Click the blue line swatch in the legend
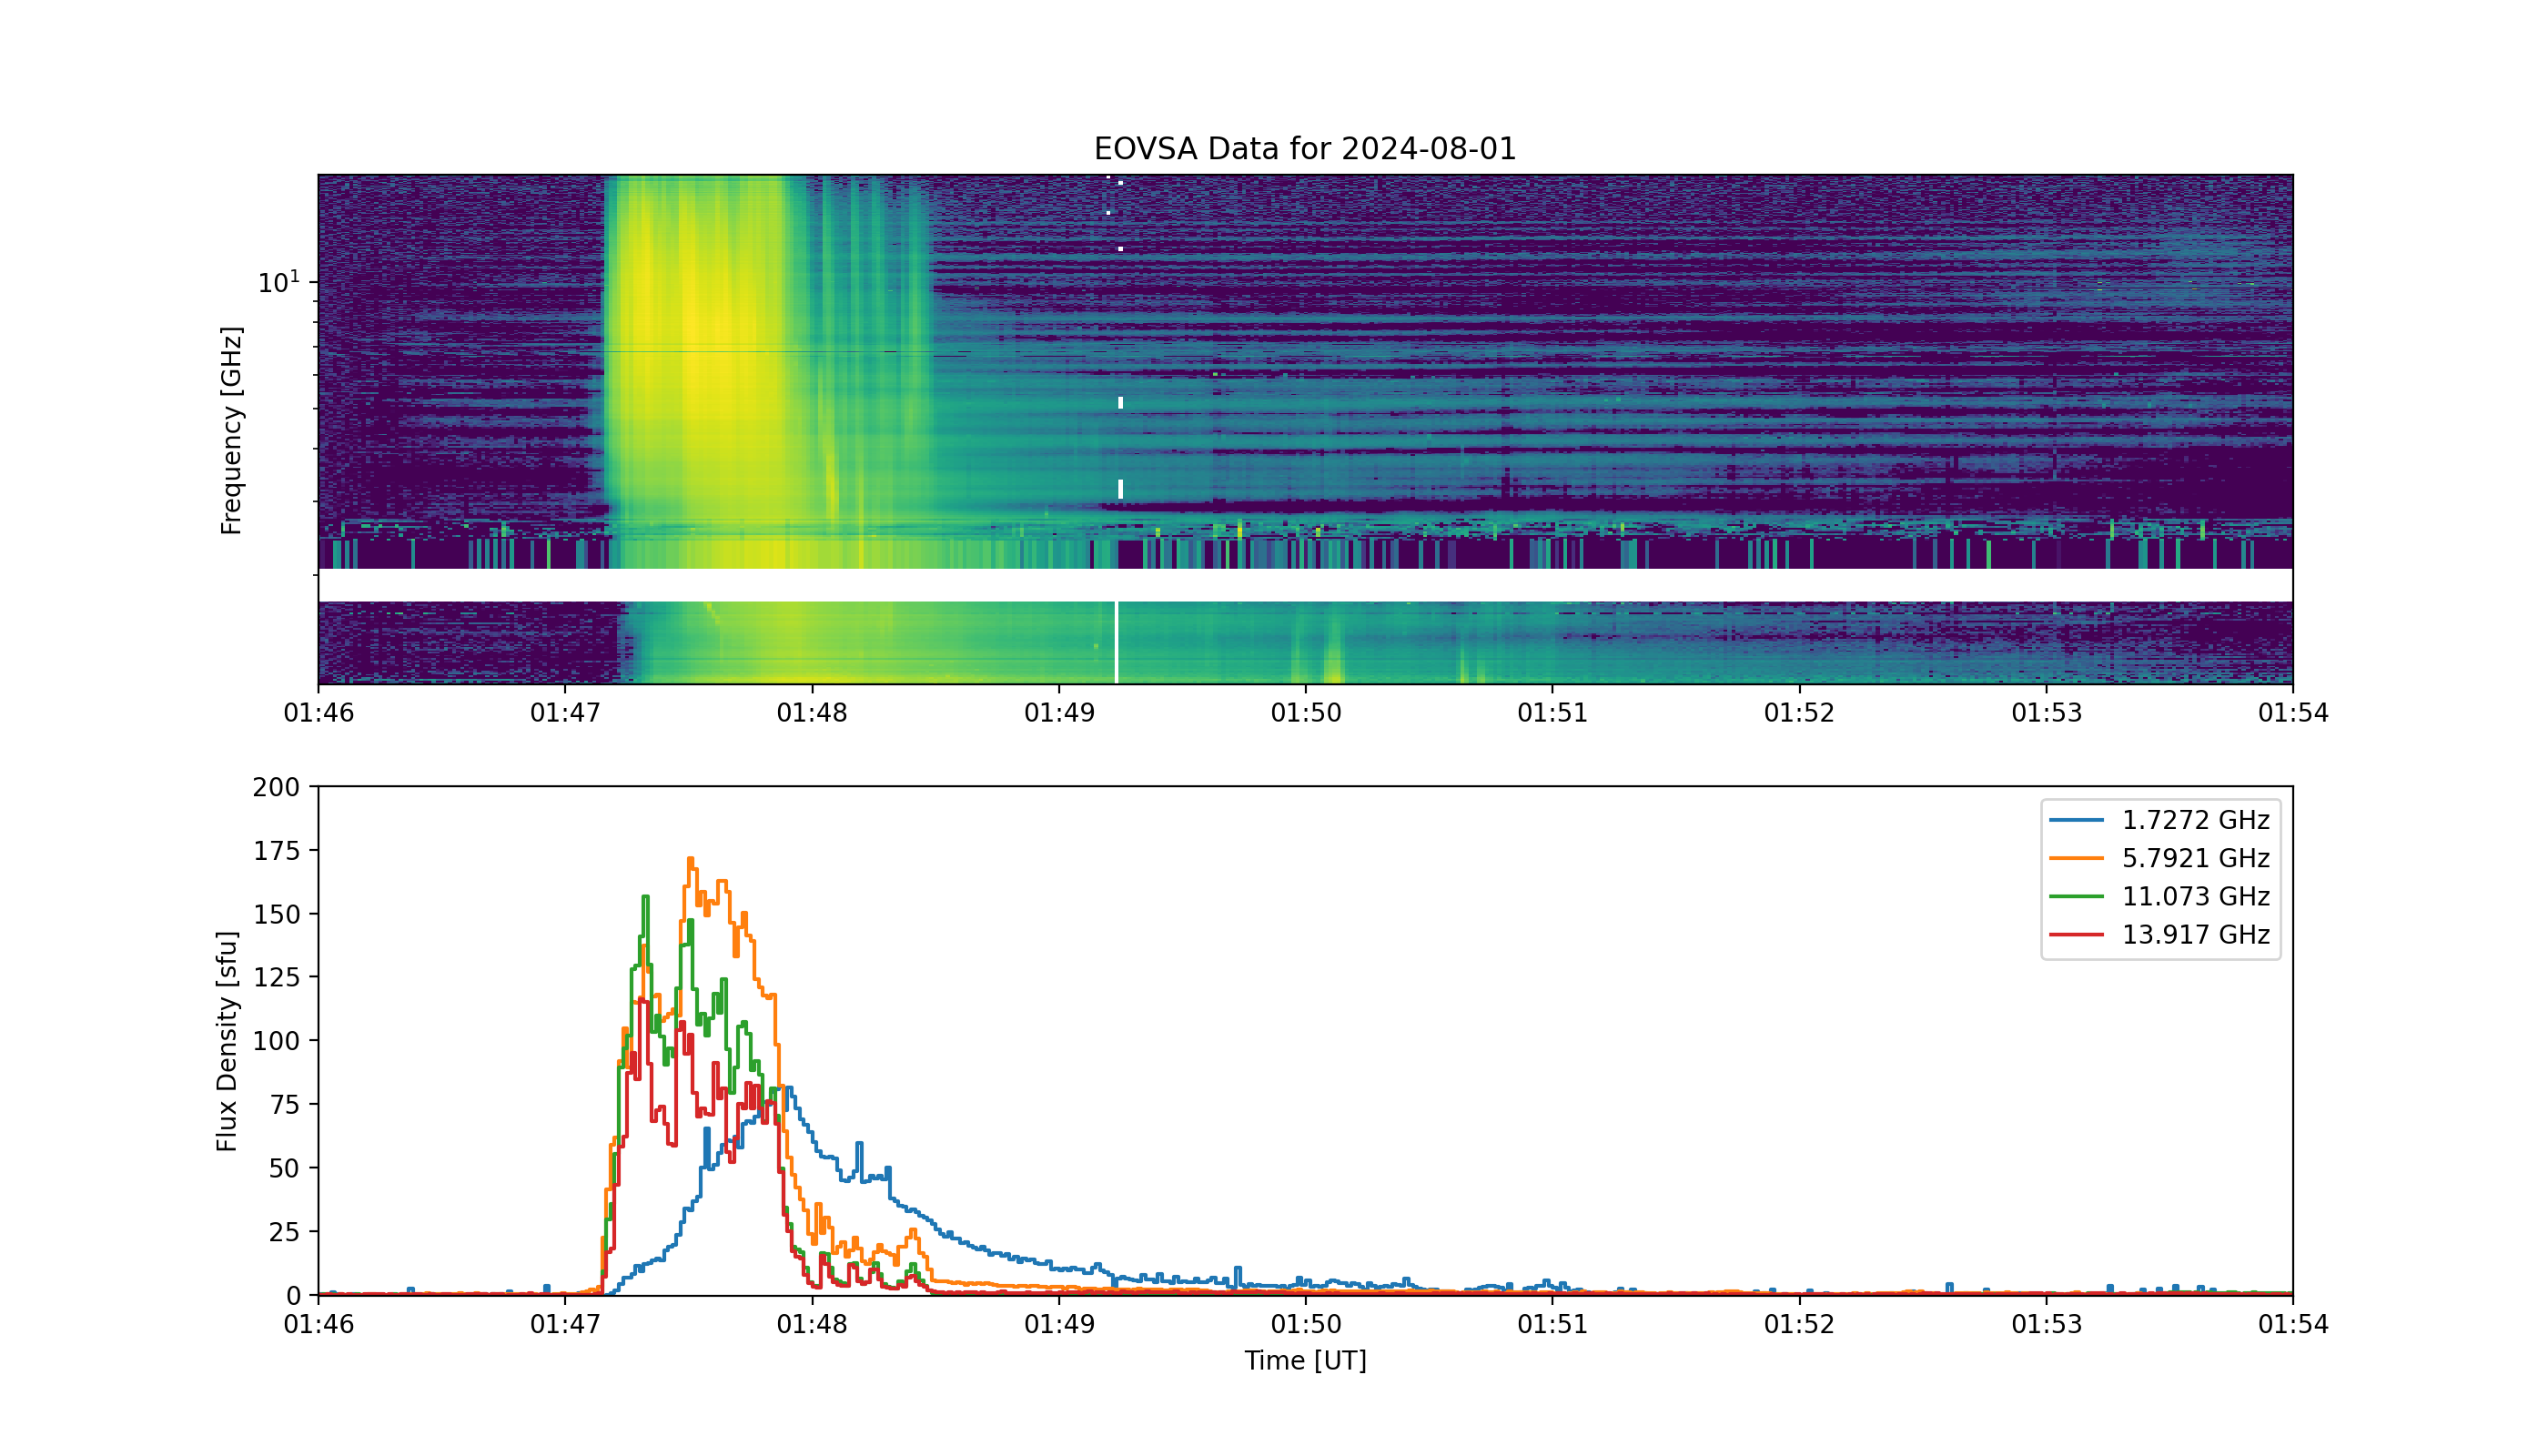This screenshot has width=2548, height=1456. point(2076,820)
